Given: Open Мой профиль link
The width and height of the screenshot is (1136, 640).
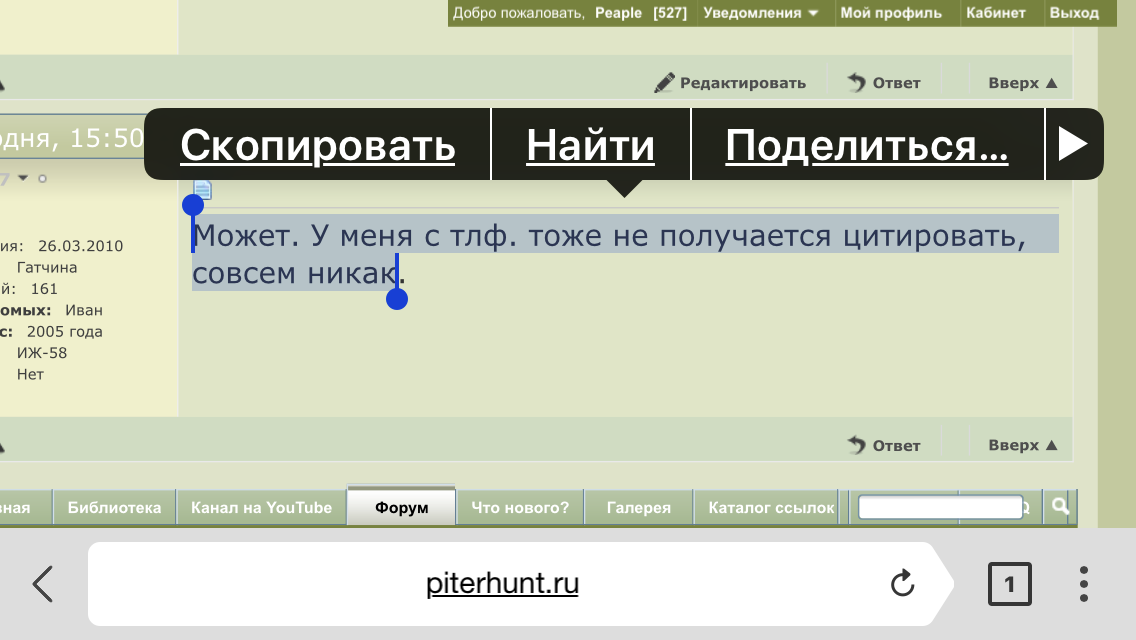Looking at the screenshot, I should (891, 13).
